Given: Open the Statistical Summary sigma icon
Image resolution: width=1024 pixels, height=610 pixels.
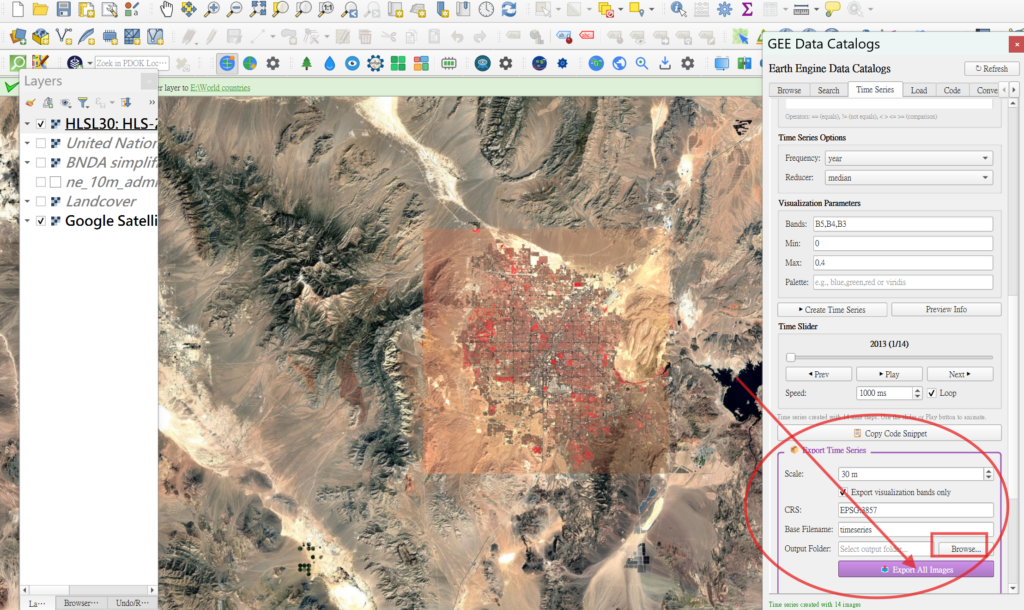Looking at the screenshot, I should (x=747, y=10).
